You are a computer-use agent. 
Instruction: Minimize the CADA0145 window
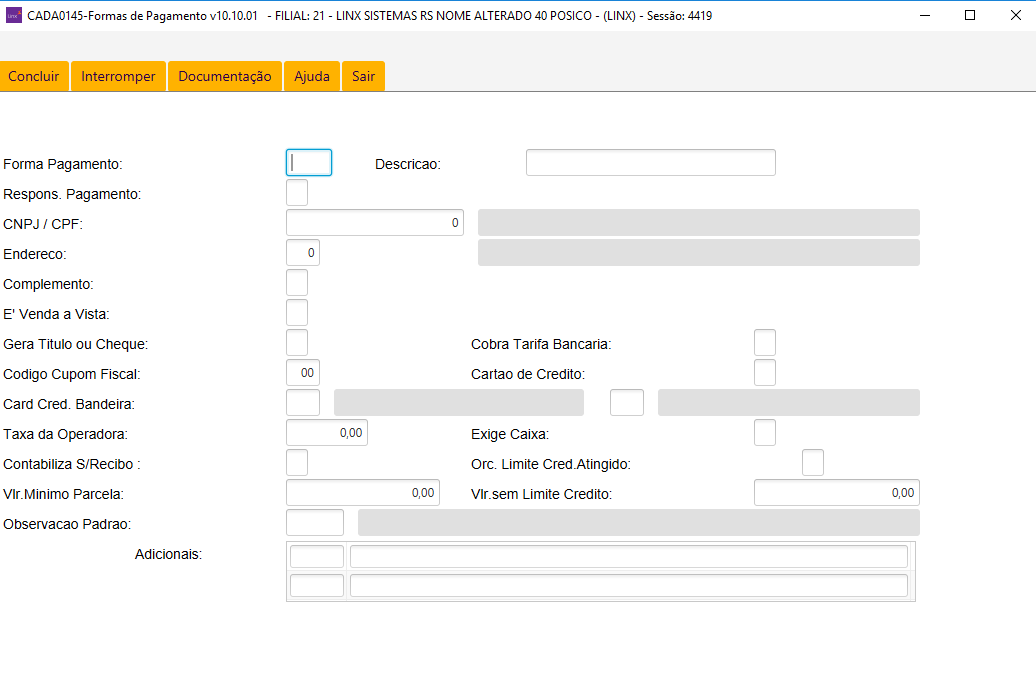pyautogui.click(x=925, y=15)
